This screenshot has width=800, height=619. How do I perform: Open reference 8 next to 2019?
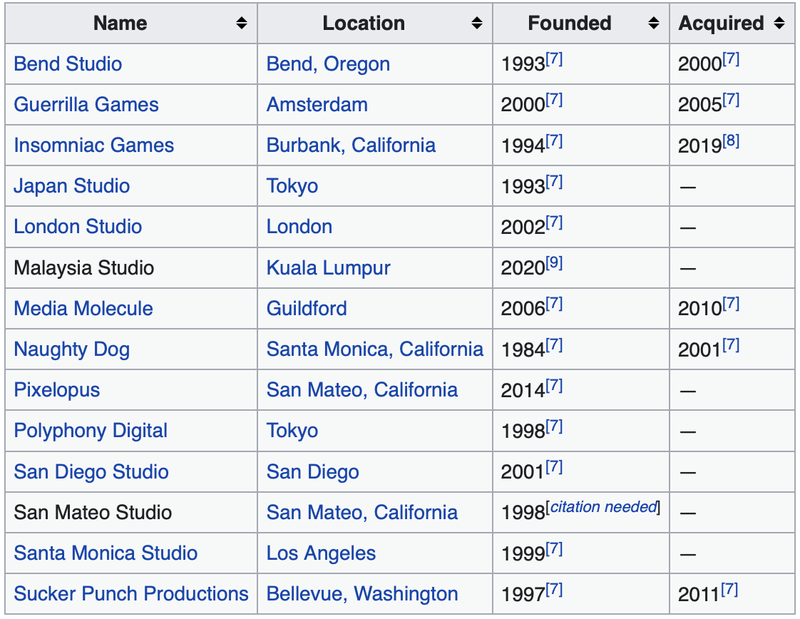(731, 142)
